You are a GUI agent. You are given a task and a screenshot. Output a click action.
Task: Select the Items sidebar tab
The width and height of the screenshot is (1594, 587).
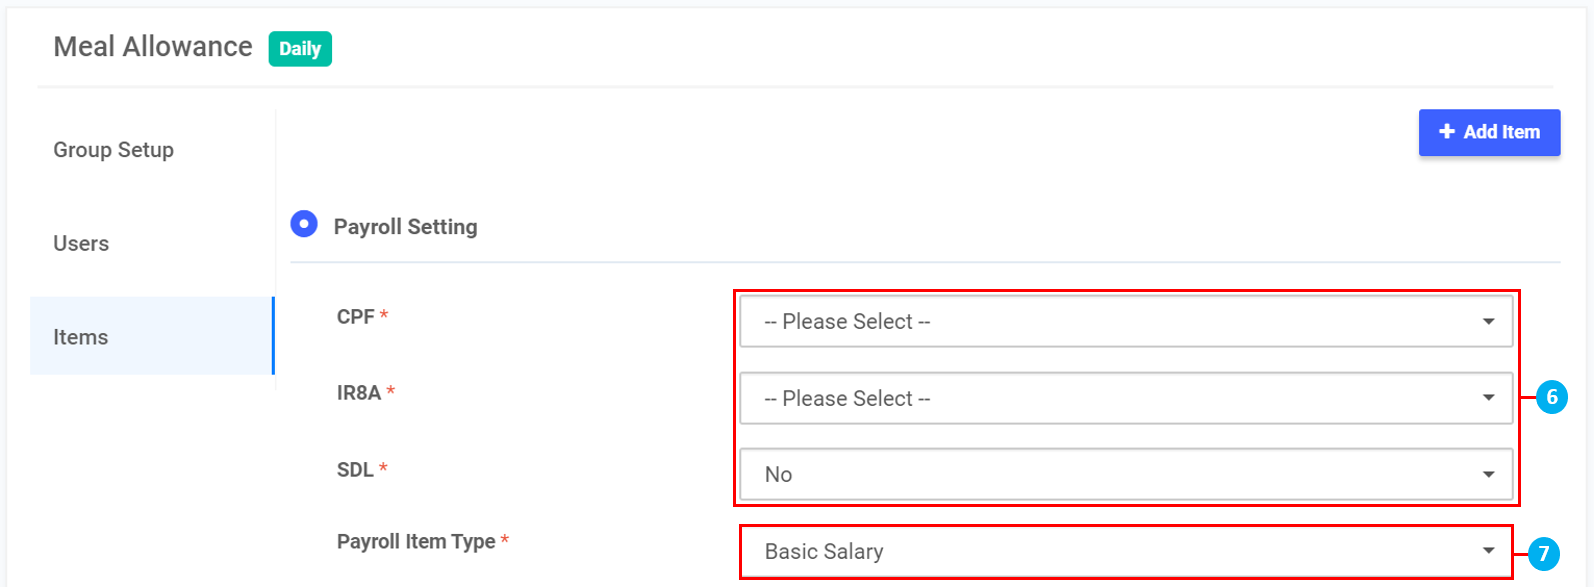(x=81, y=337)
